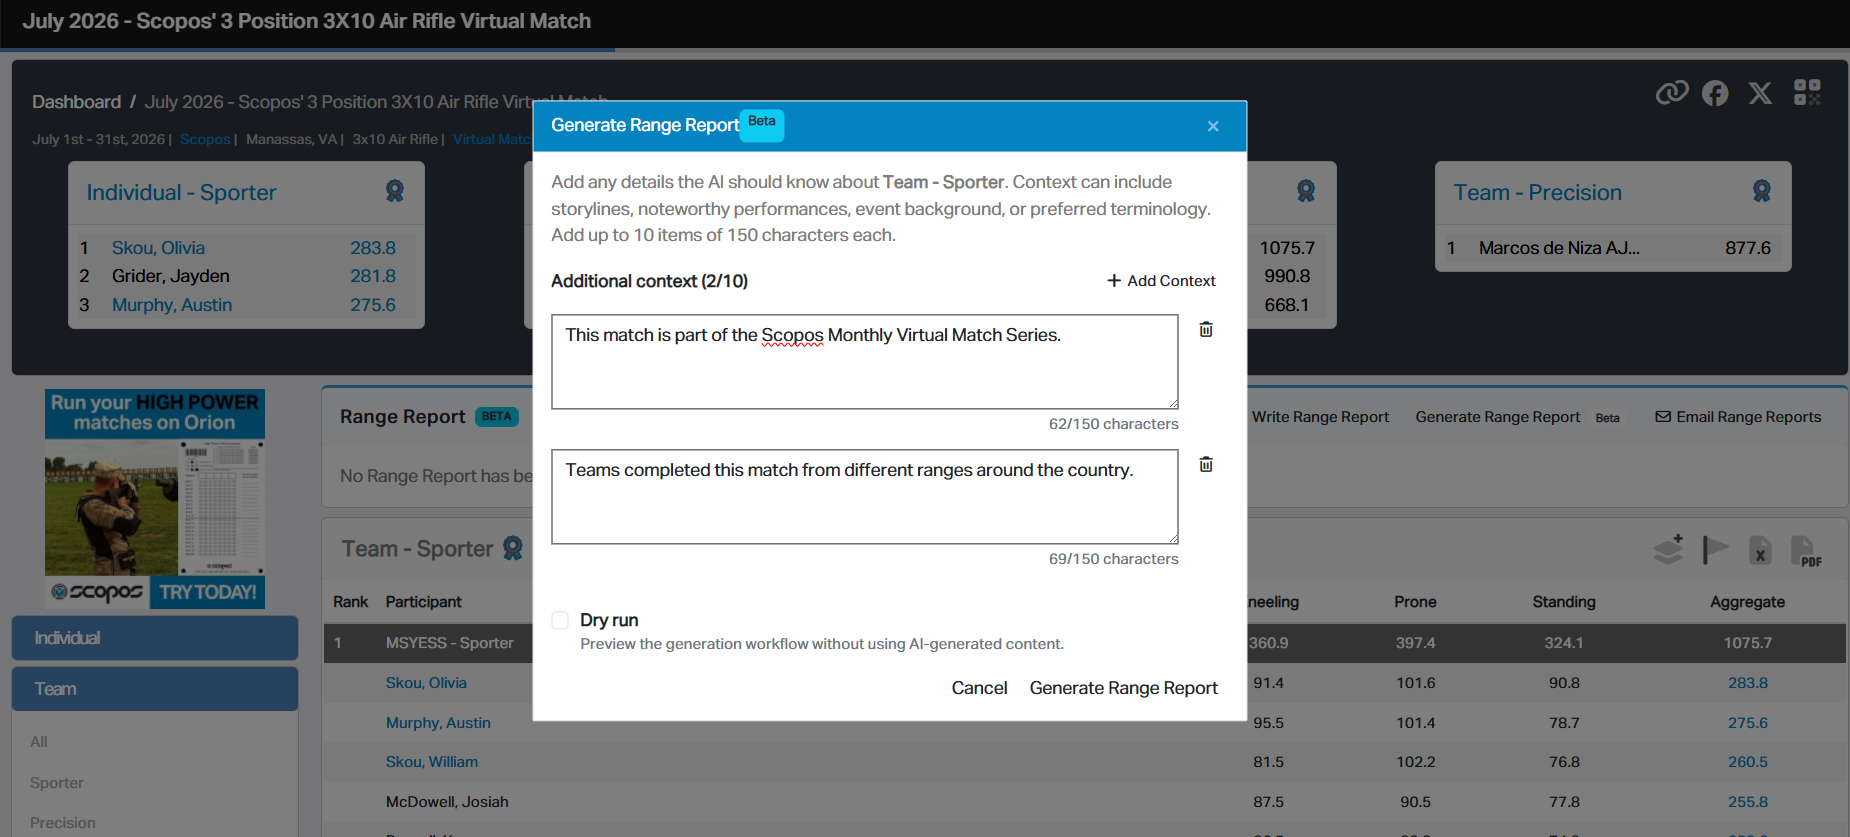Click the Prone column header
1850x837 pixels.
click(x=1415, y=602)
